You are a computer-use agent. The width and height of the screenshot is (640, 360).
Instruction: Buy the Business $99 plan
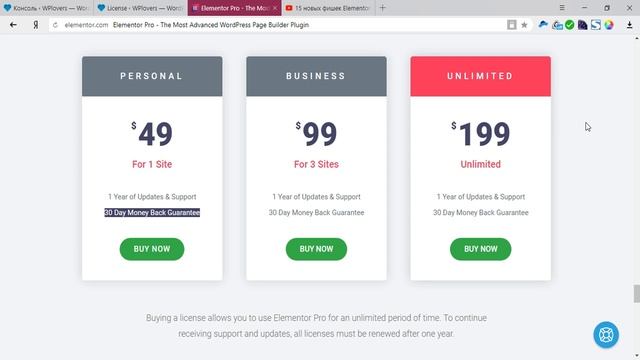pyautogui.click(x=316, y=249)
